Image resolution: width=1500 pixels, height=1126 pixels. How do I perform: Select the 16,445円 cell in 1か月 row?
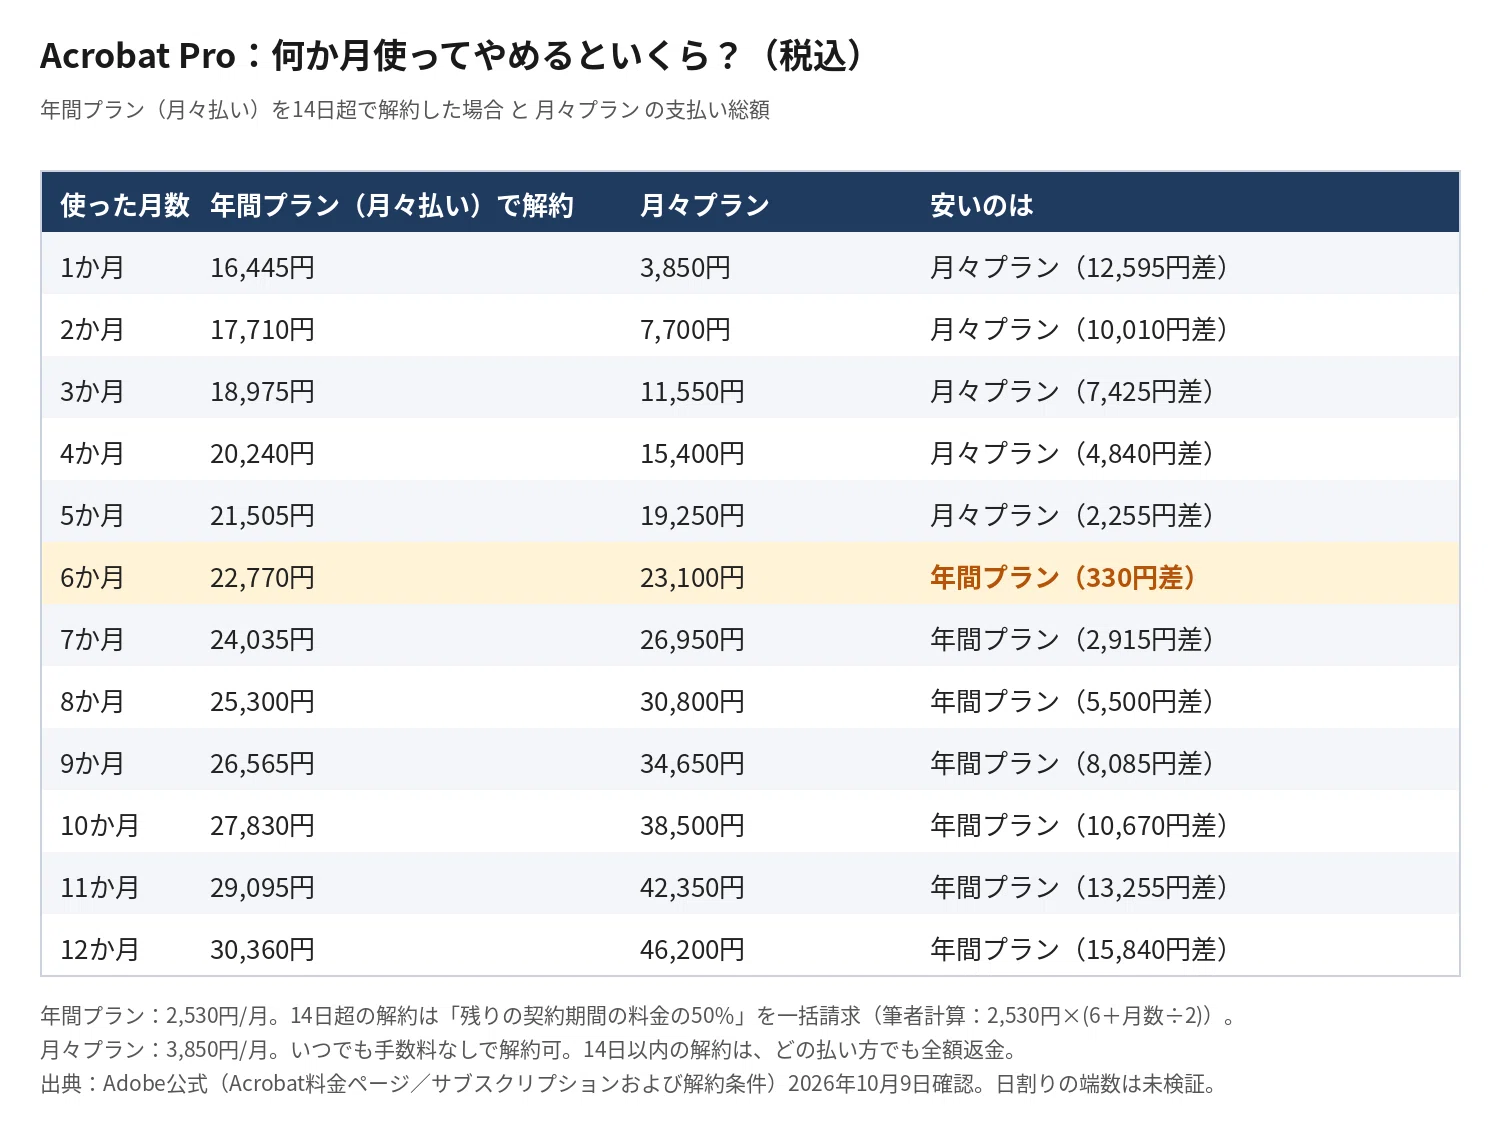pos(262,267)
